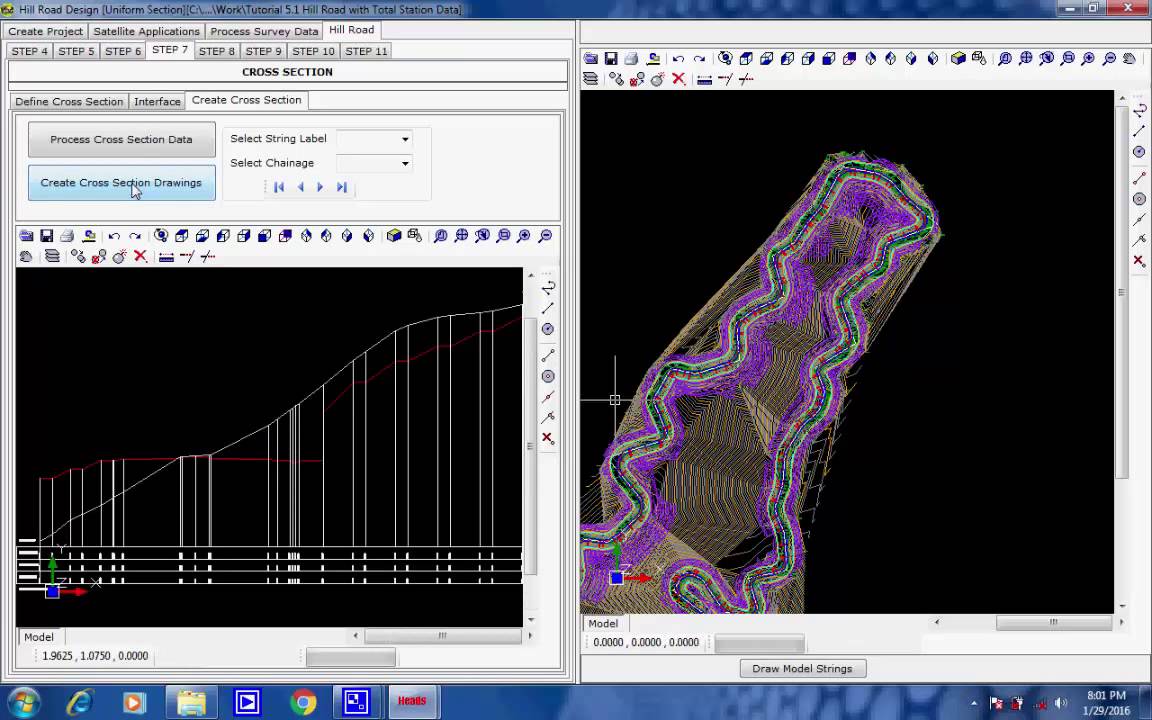Activate 3D orbit tool in cross section toolbar
Image resolution: width=1152 pixels, height=720 pixels.
coord(161,236)
